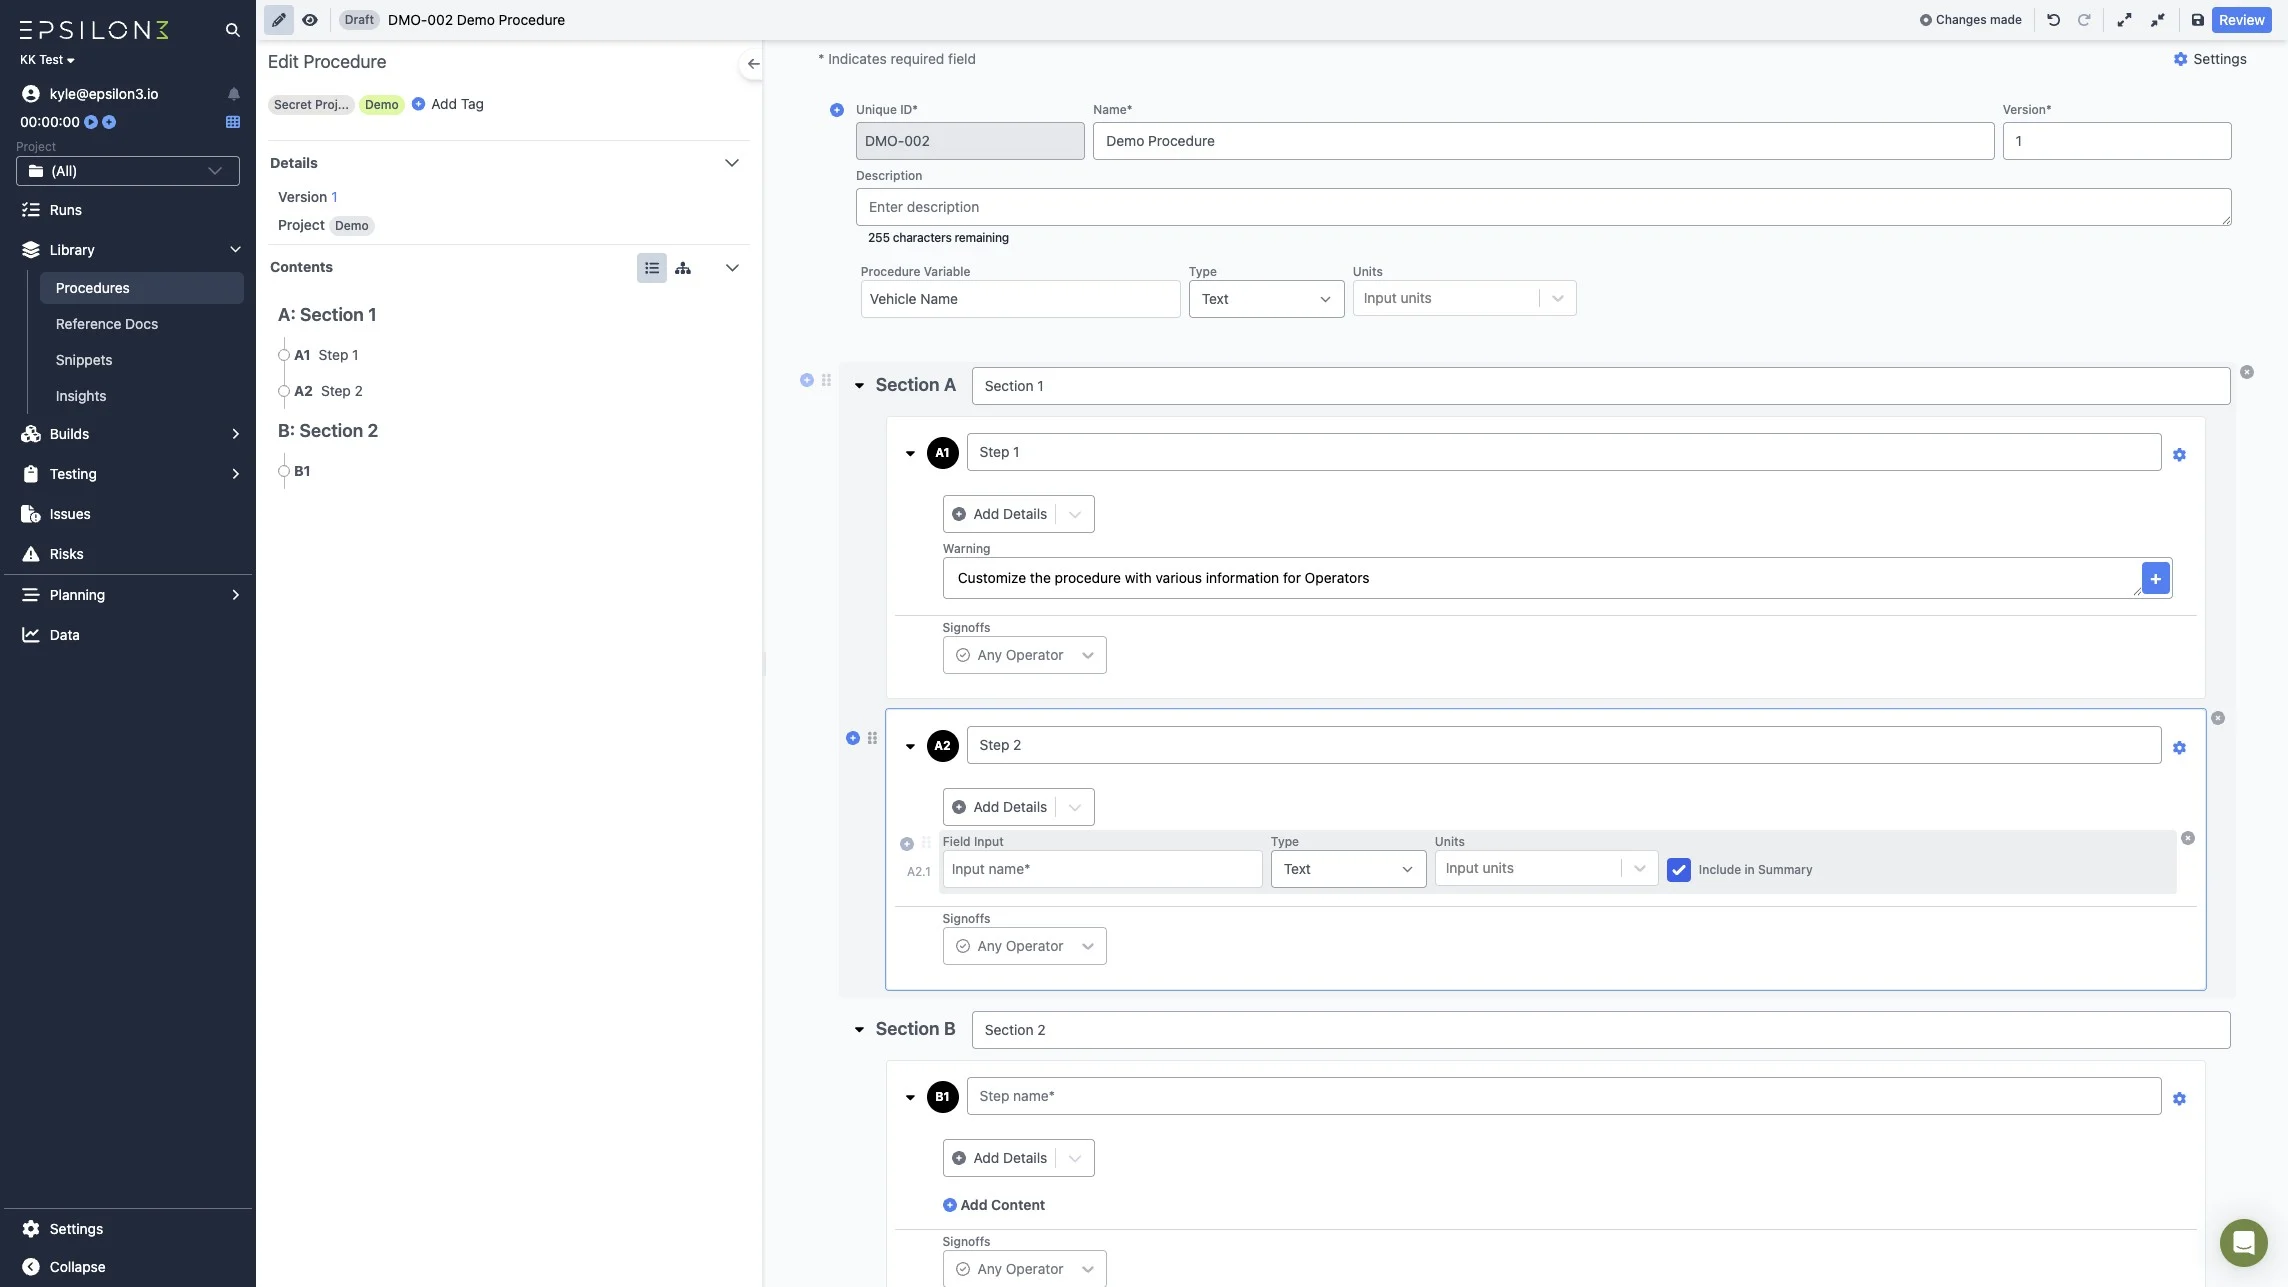Collapse step A1 triangle
2288x1287 pixels.
point(910,454)
